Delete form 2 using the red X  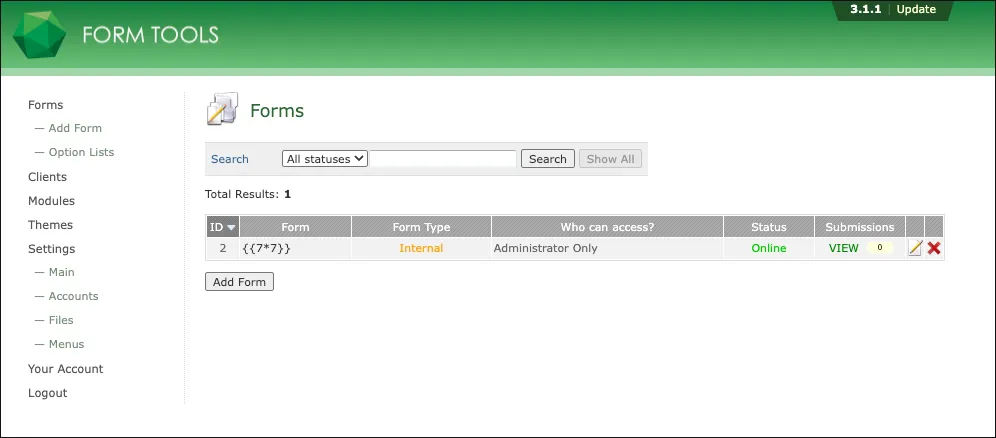[934, 248]
